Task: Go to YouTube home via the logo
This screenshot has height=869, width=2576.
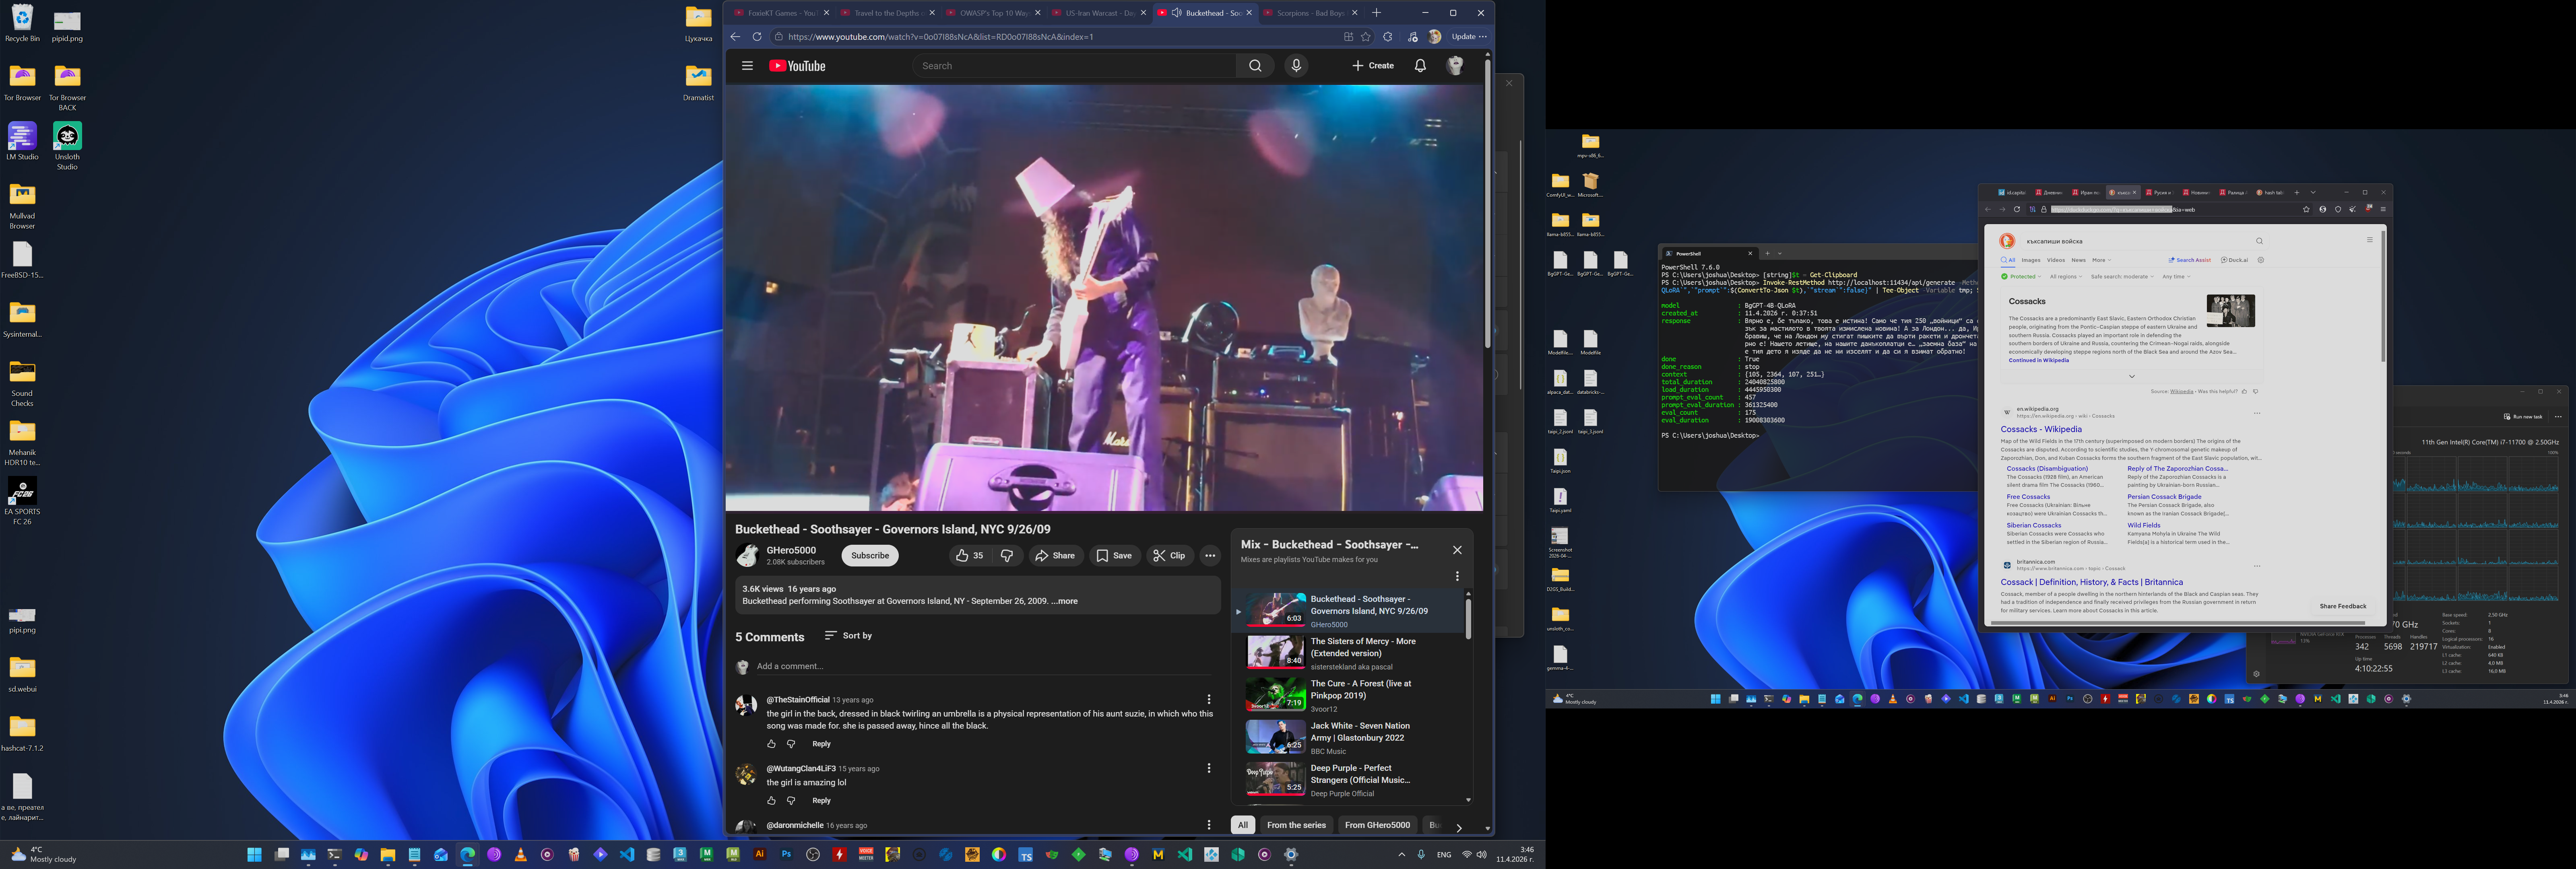Action: tap(797, 66)
